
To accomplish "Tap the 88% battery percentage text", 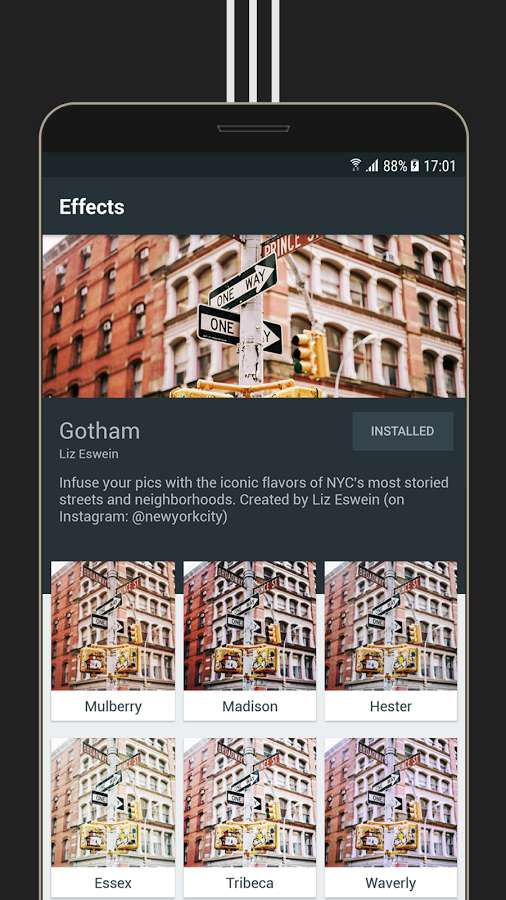I will 395,166.
